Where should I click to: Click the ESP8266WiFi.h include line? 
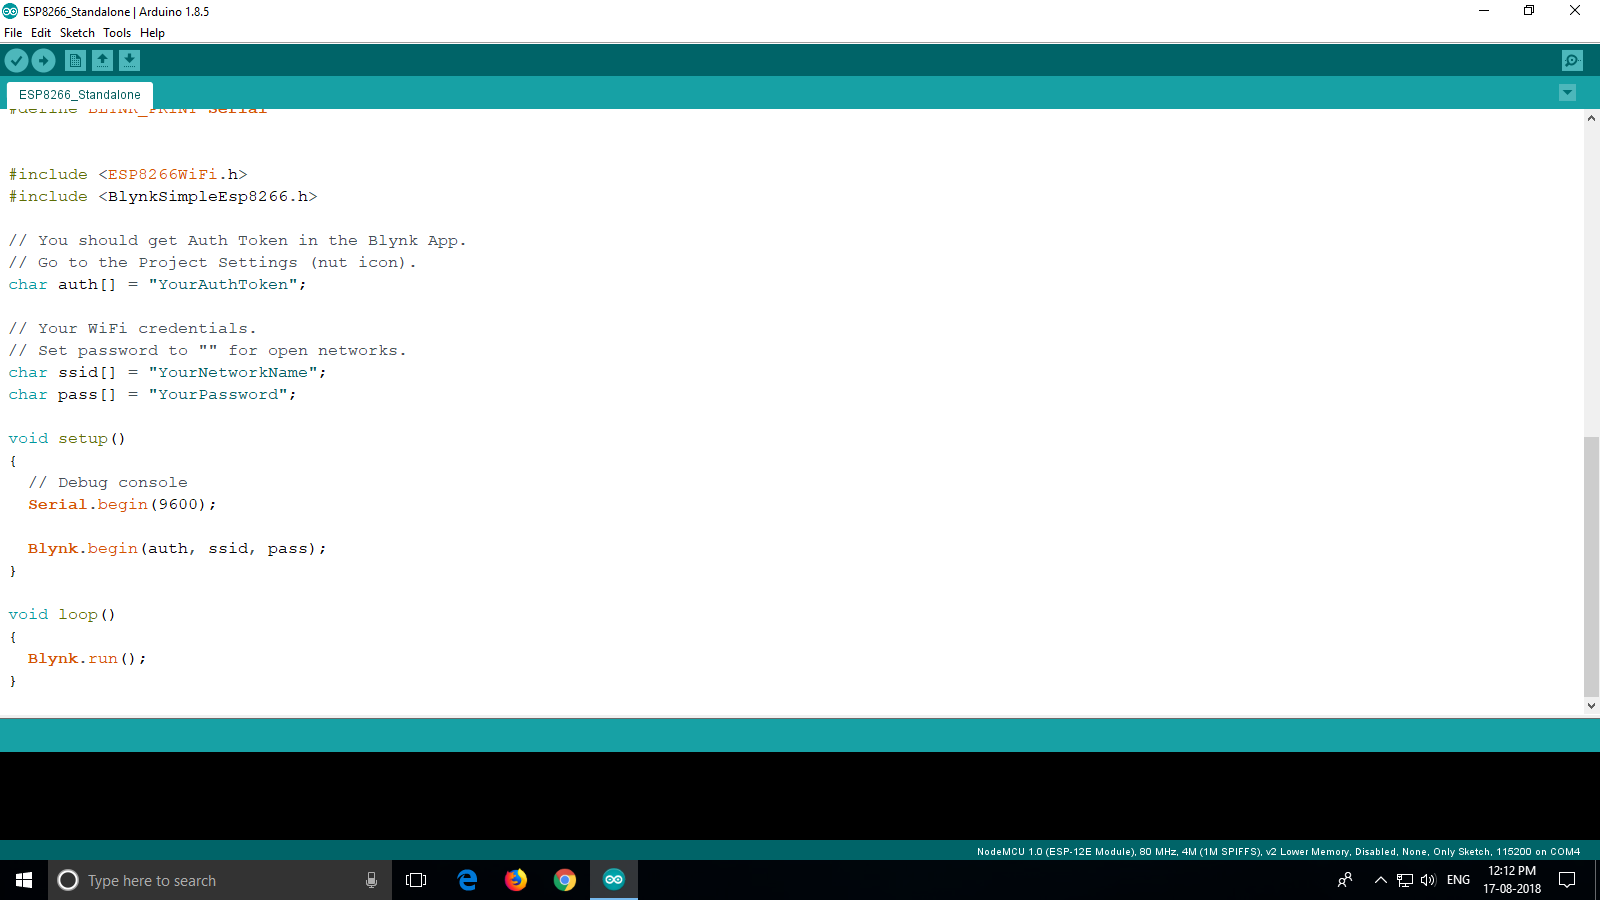click(x=128, y=175)
